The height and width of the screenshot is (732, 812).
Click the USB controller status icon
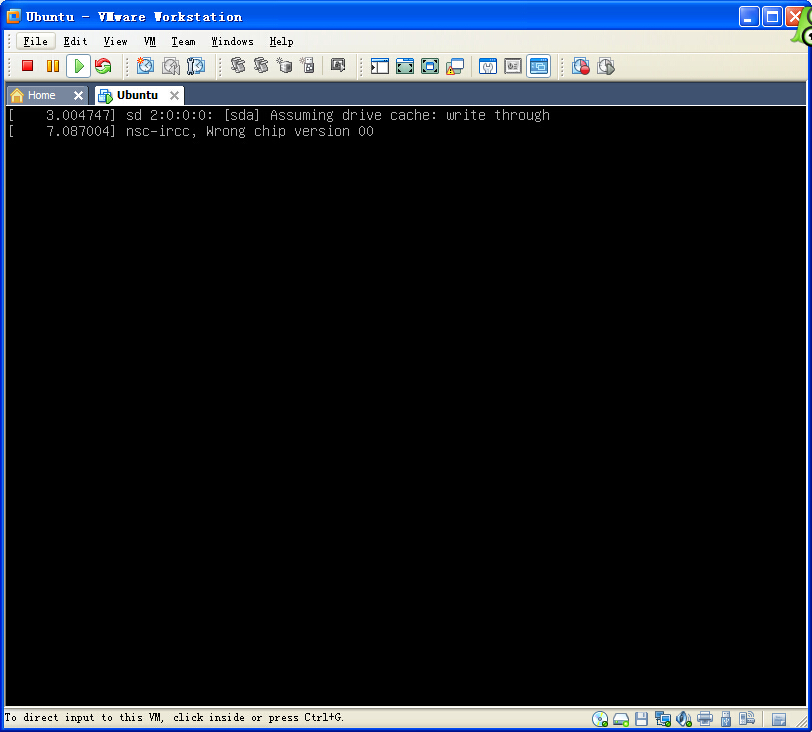coord(726,719)
